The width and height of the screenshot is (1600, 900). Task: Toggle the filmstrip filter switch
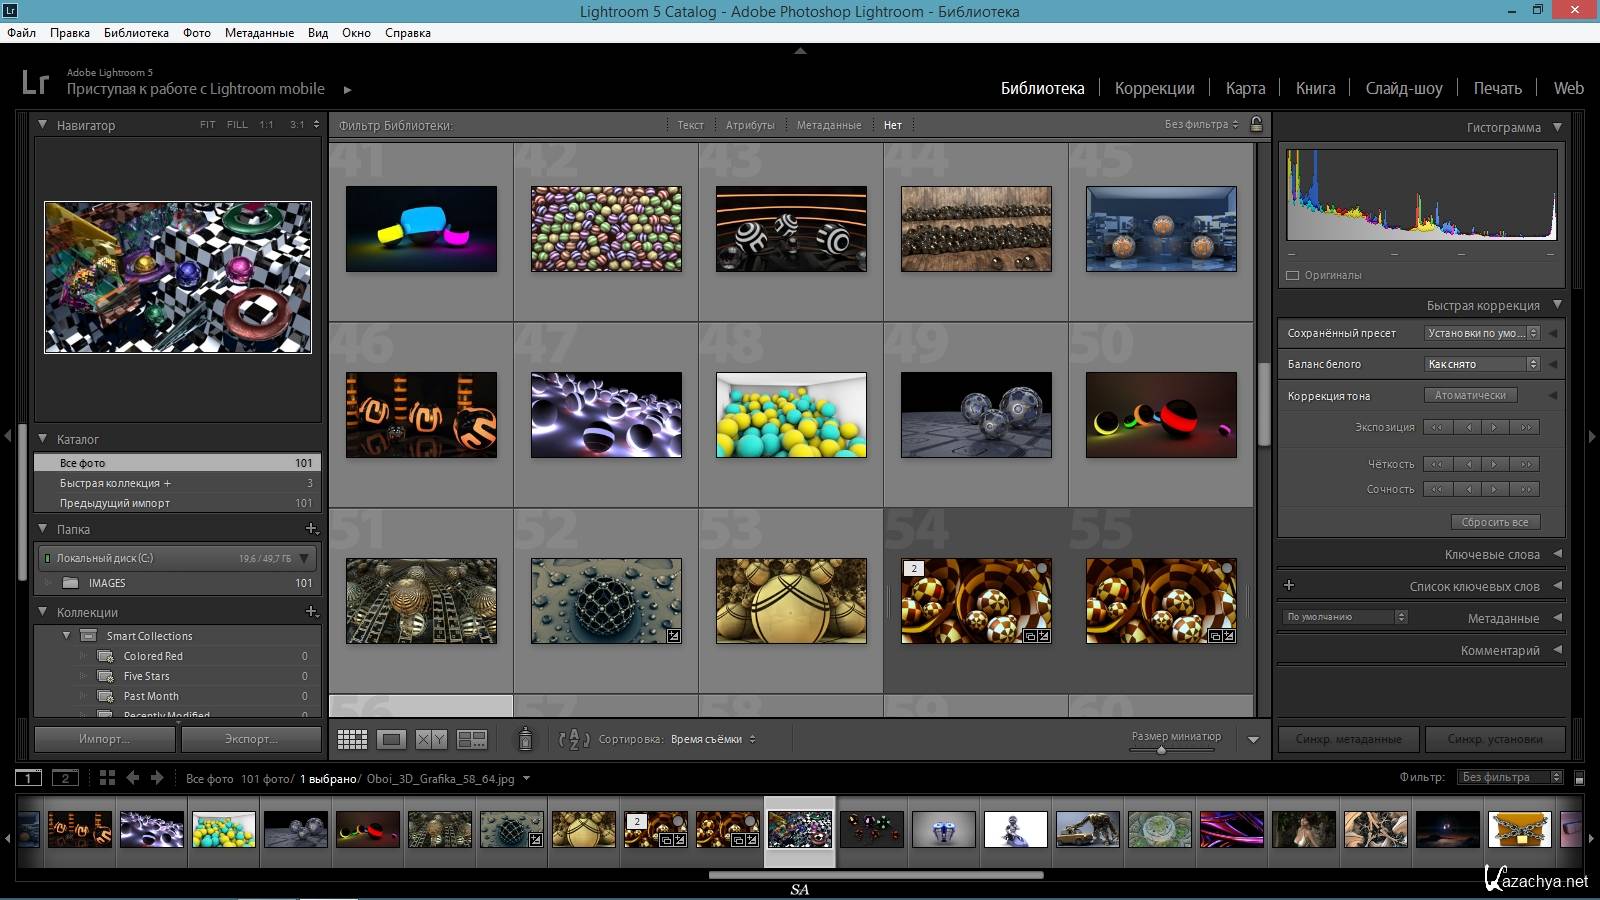1579,778
